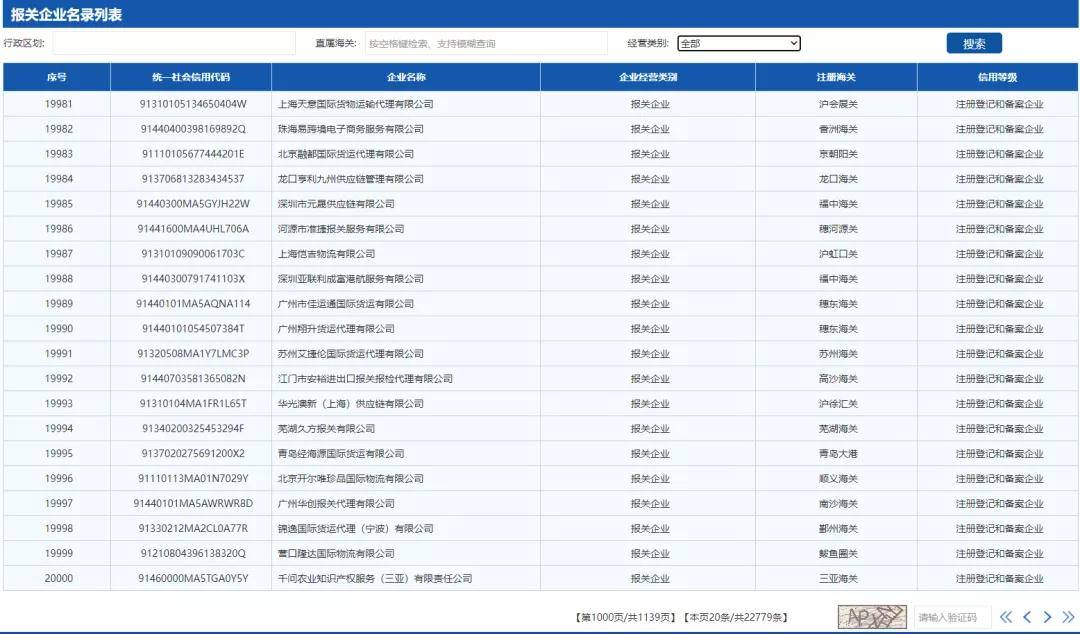Click the 注册海关 column header
1080x634 pixels.
click(836, 76)
